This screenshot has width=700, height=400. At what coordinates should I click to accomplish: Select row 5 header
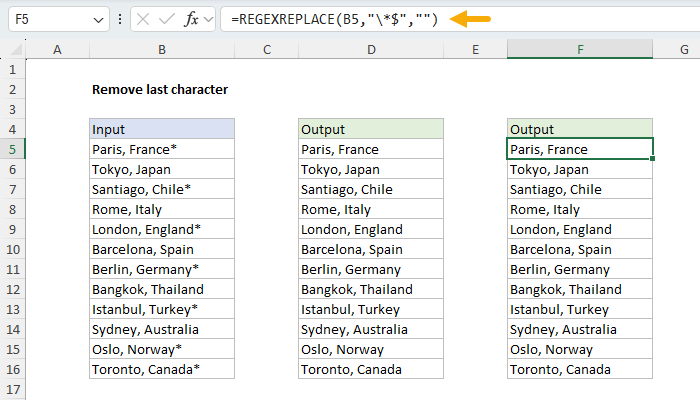(12, 150)
